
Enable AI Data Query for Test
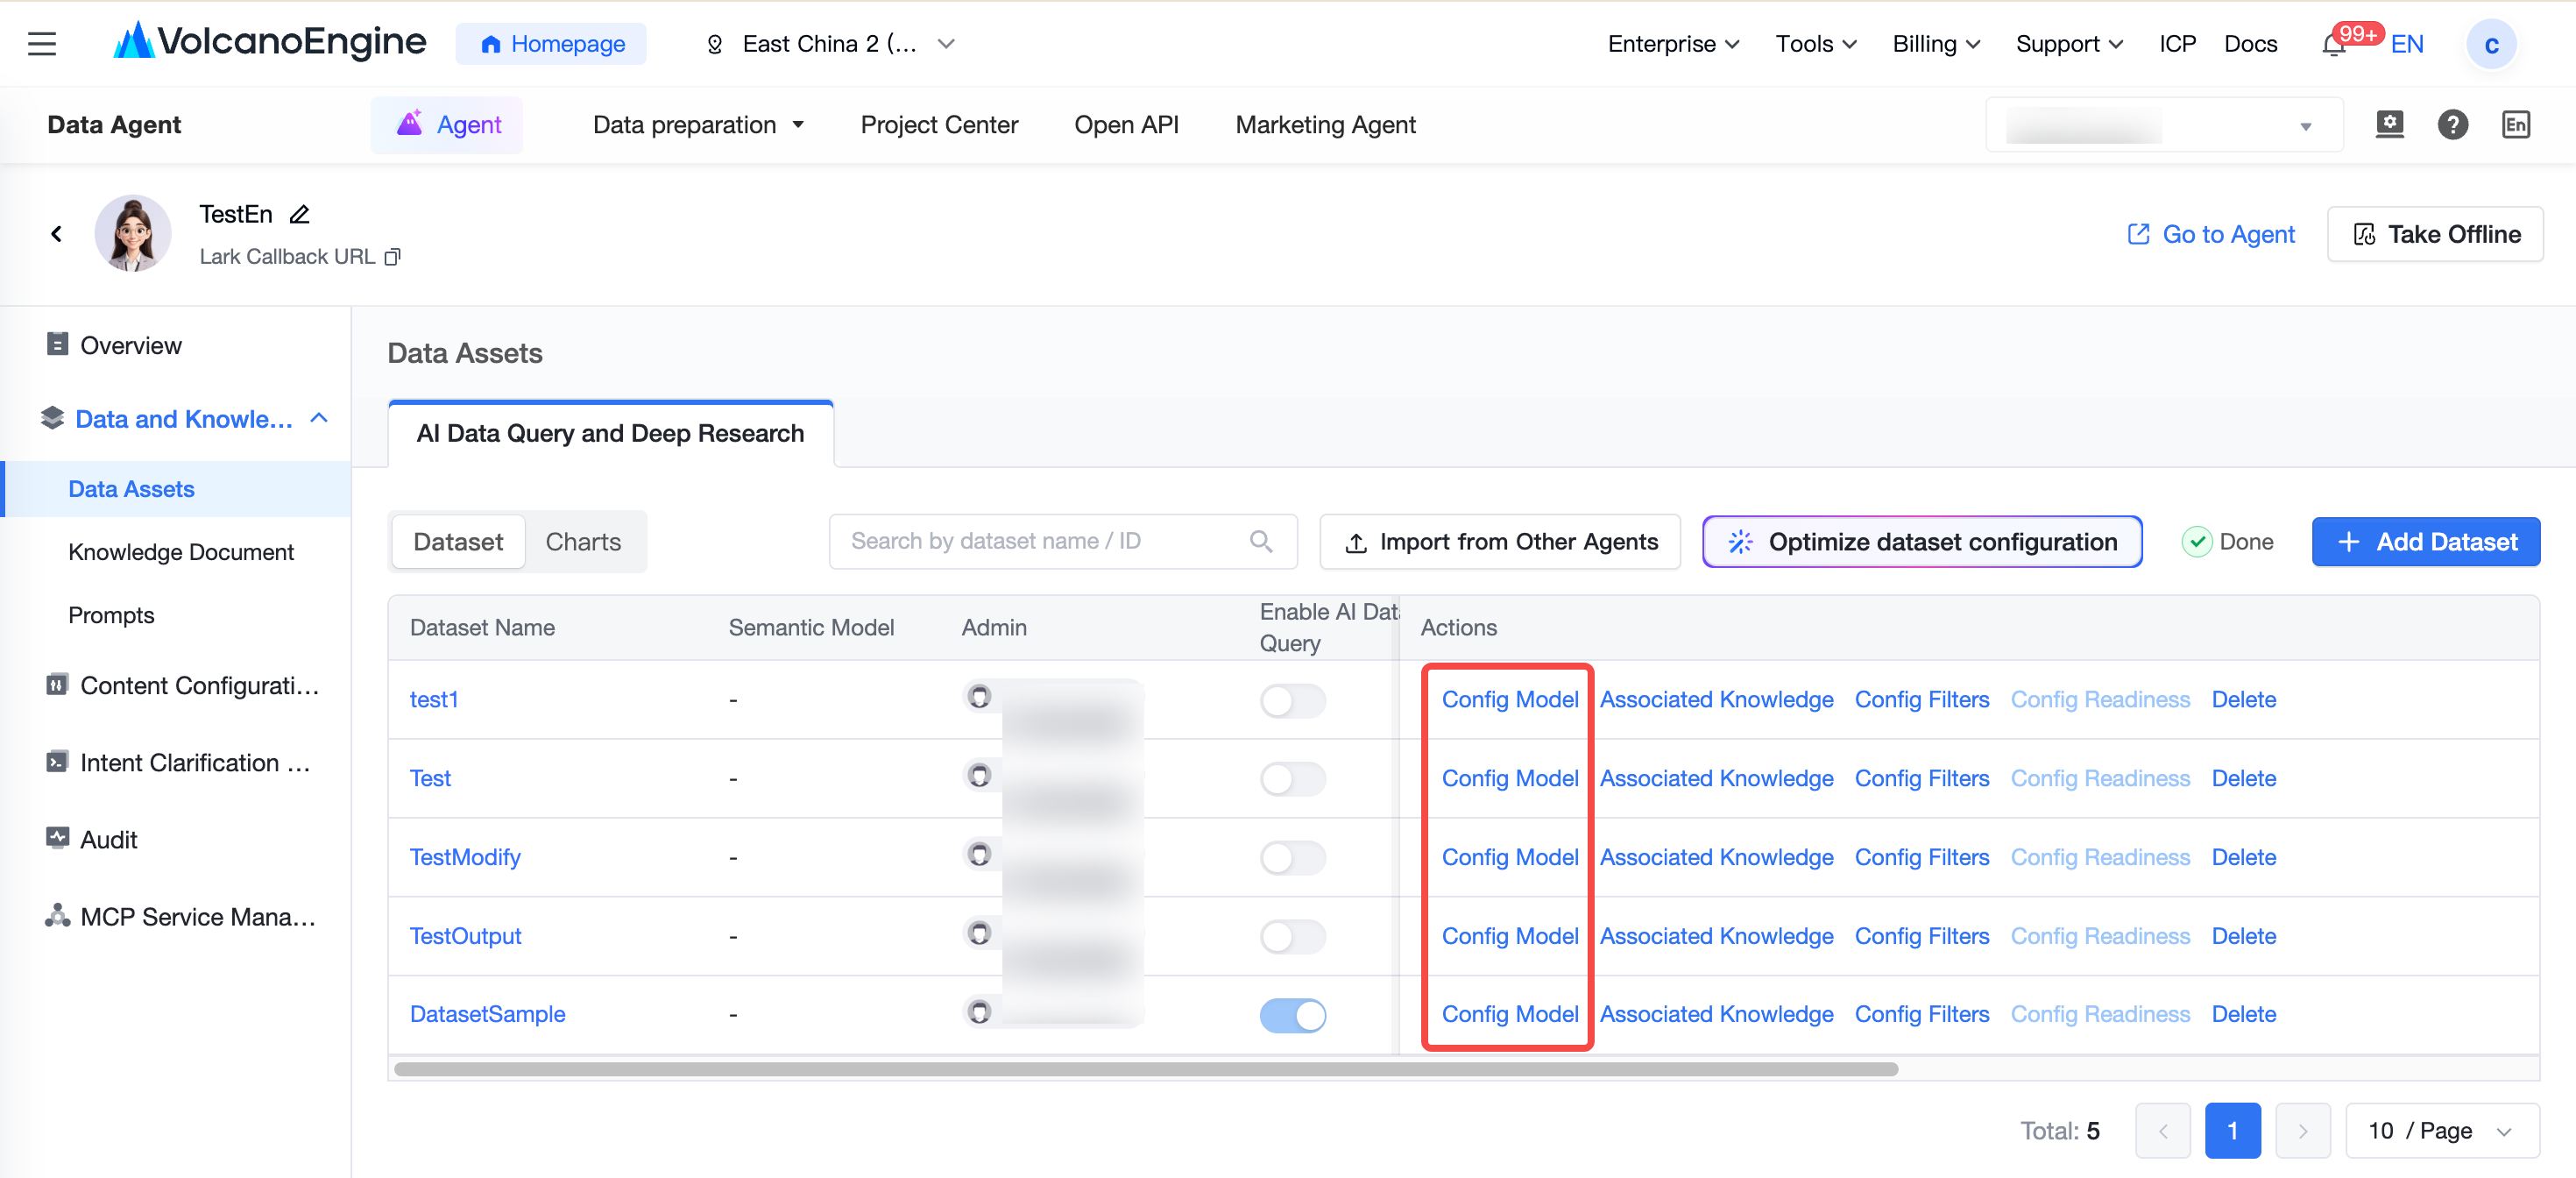point(1292,778)
